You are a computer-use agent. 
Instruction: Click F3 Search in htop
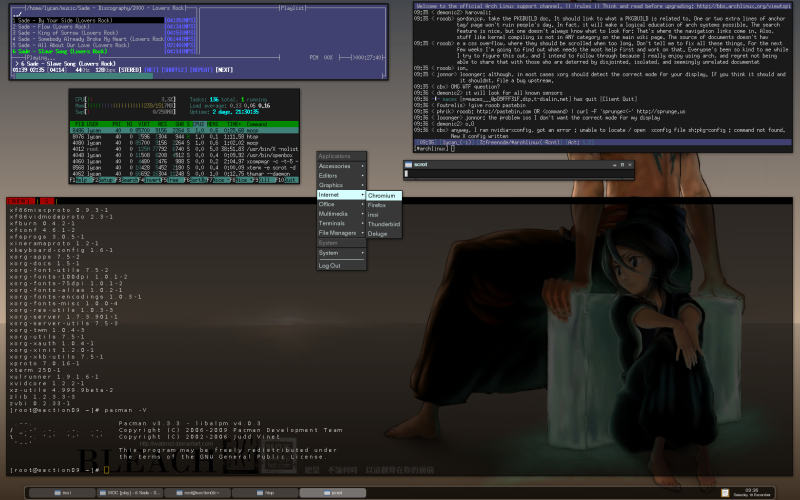tap(128, 180)
